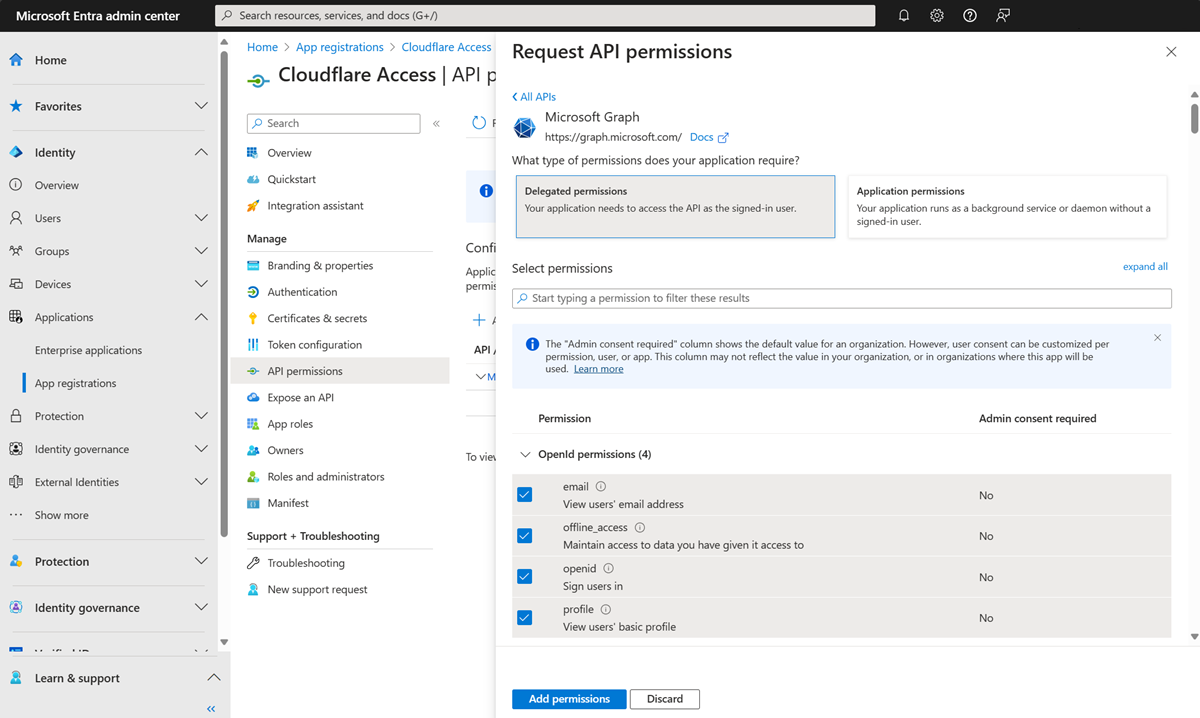The width and height of the screenshot is (1200, 718).
Task: Uncheck the openid permission checkbox
Action: pos(525,577)
